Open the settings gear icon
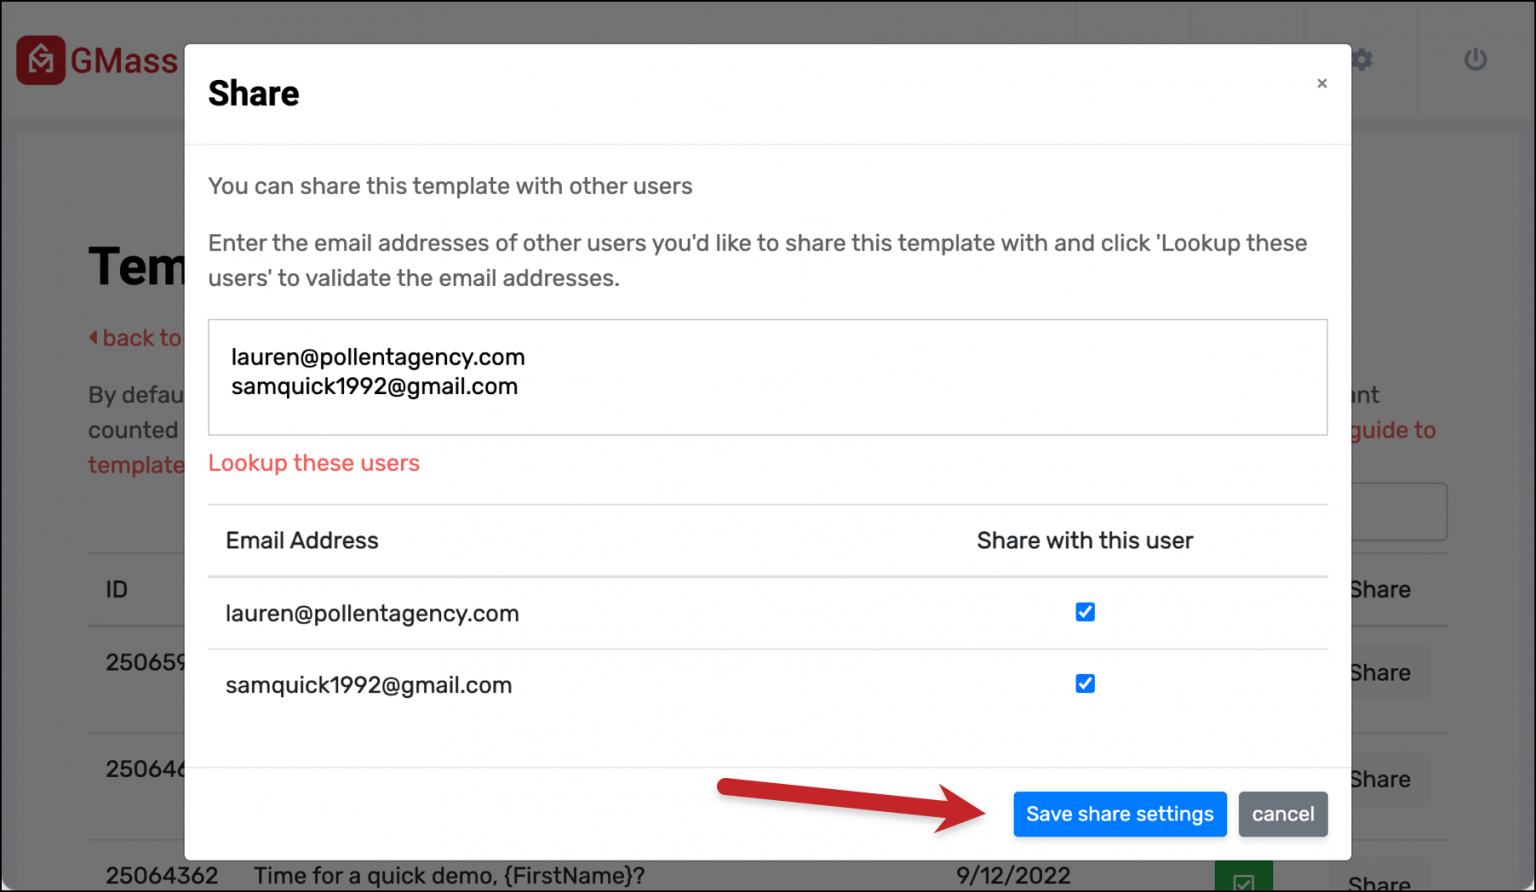 point(1361,59)
